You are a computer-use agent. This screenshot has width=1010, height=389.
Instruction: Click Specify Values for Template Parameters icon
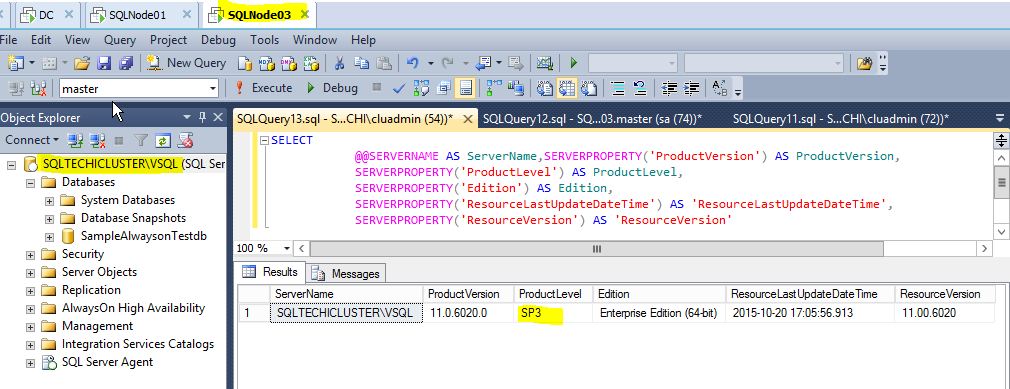pos(719,88)
